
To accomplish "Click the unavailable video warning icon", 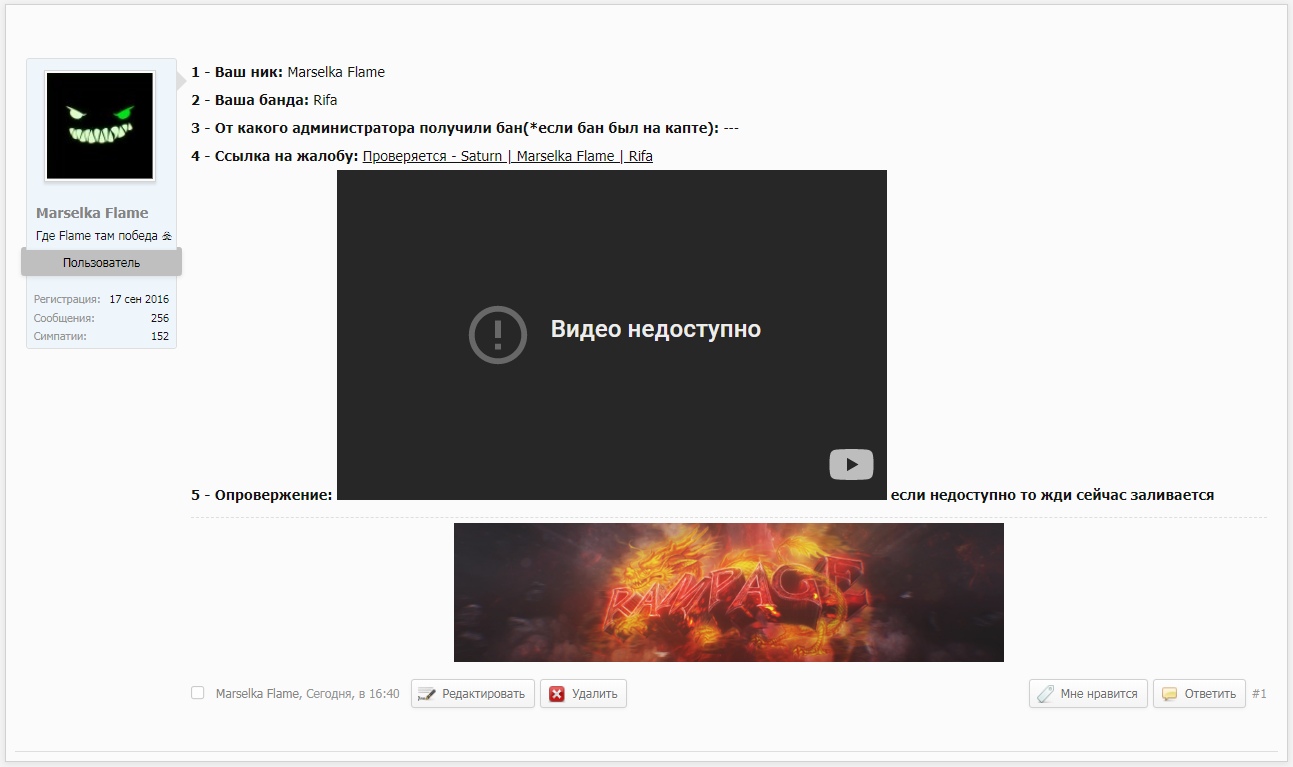I will point(498,334).
